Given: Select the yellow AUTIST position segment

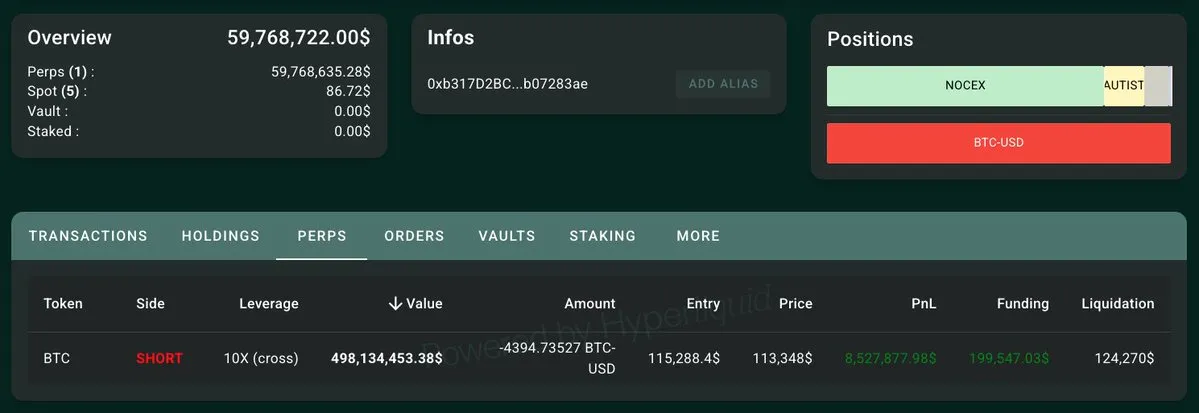Looking at the screenshot, I should point(1123,86).
